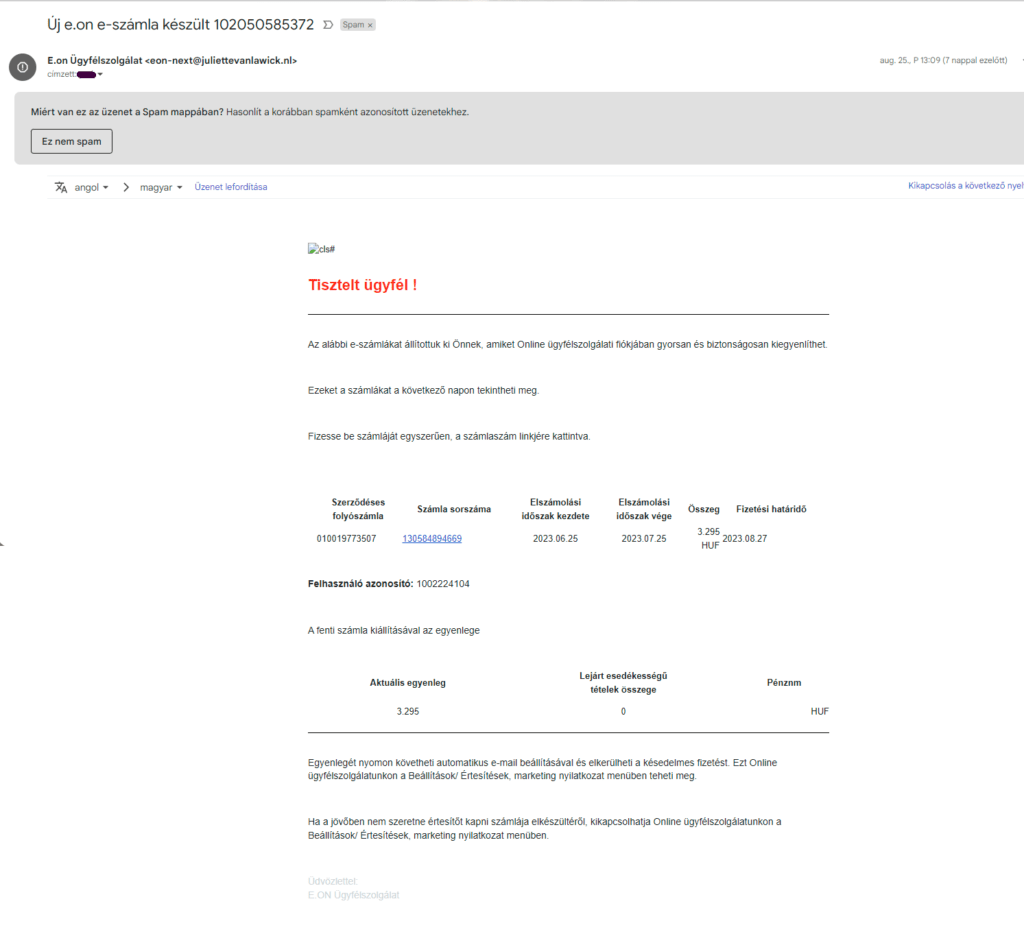This screenshot has height=945, width=1024.
Task: Open invoice number link 130584894669
Action: pos(432,538)
